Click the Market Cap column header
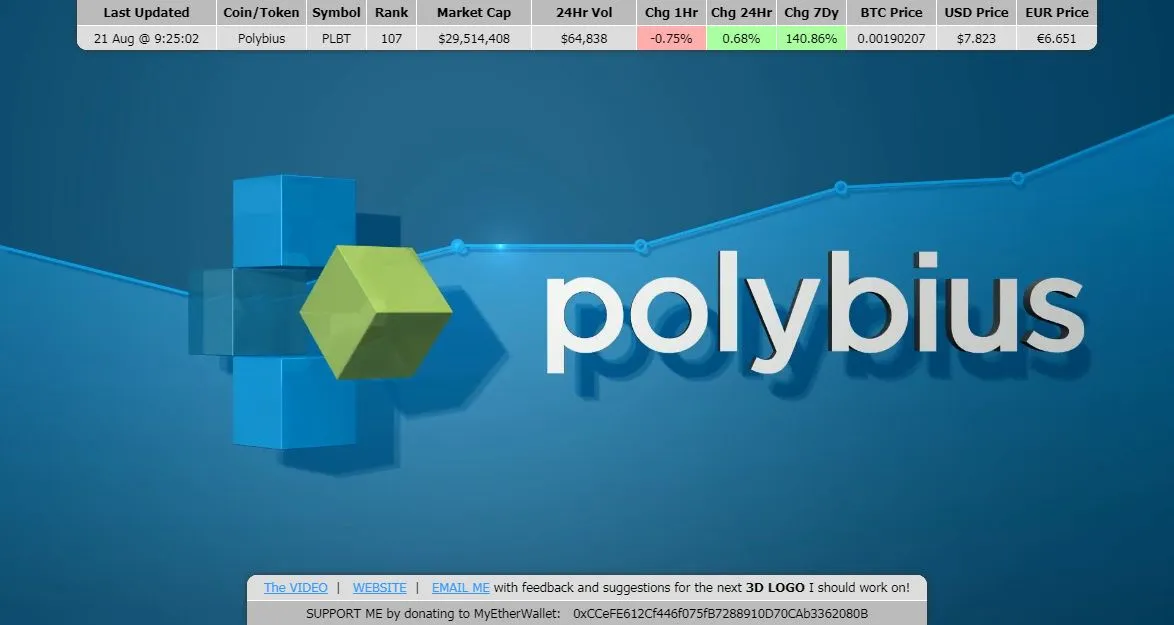Screen dimensions: 1174x625 coord(474,13)
